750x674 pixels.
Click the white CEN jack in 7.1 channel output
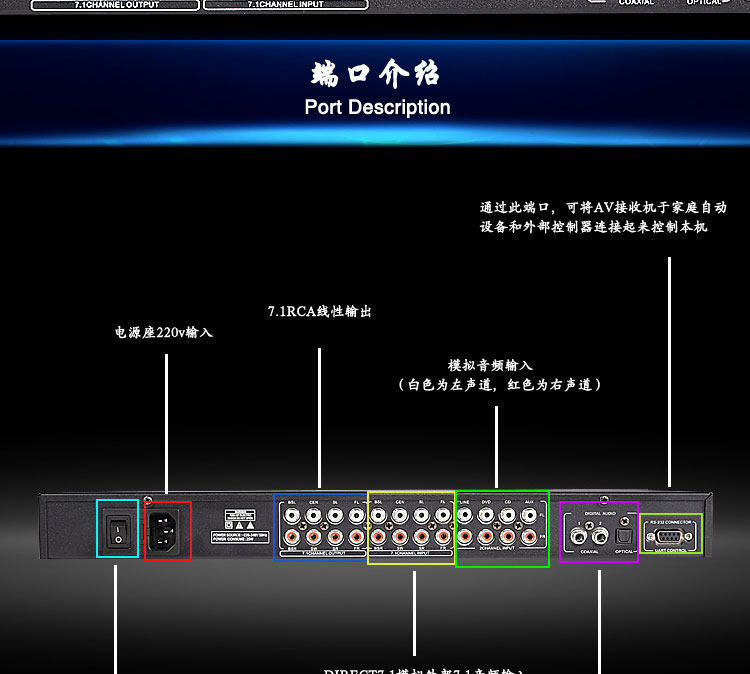tap(313, 516)
